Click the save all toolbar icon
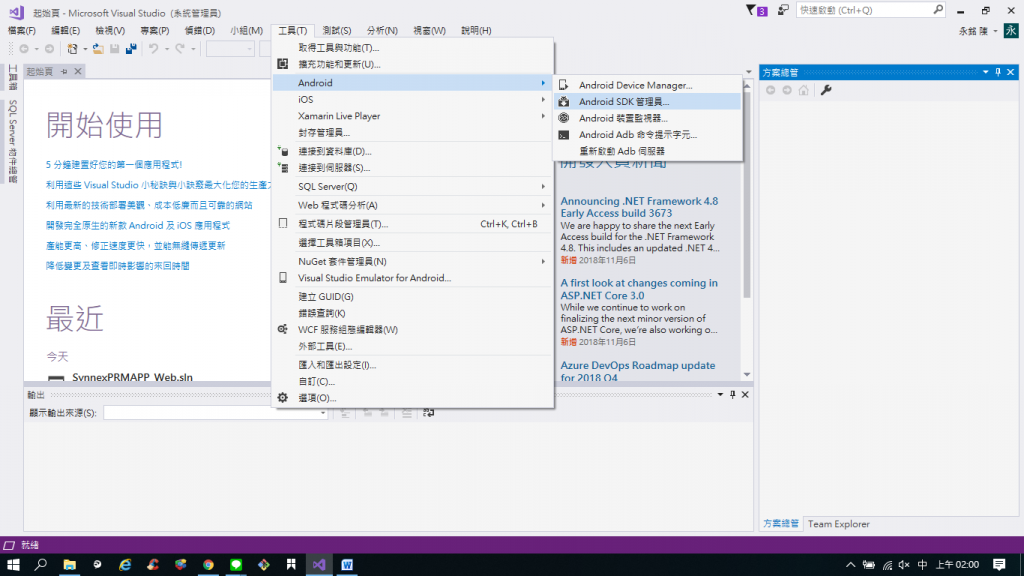Image resolution: width=1024 pixels, height=576 pixels. click(x=131, y=49)
